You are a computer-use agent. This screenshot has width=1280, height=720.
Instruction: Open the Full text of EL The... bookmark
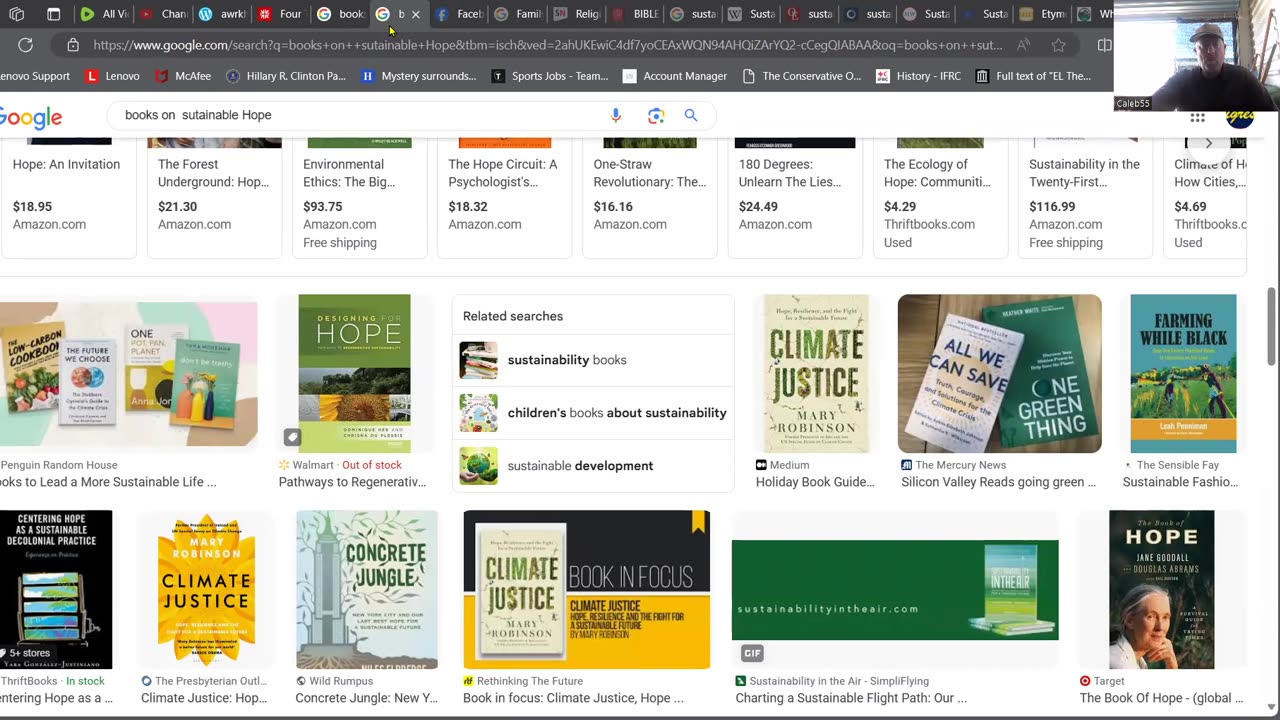pos(1033,76)
